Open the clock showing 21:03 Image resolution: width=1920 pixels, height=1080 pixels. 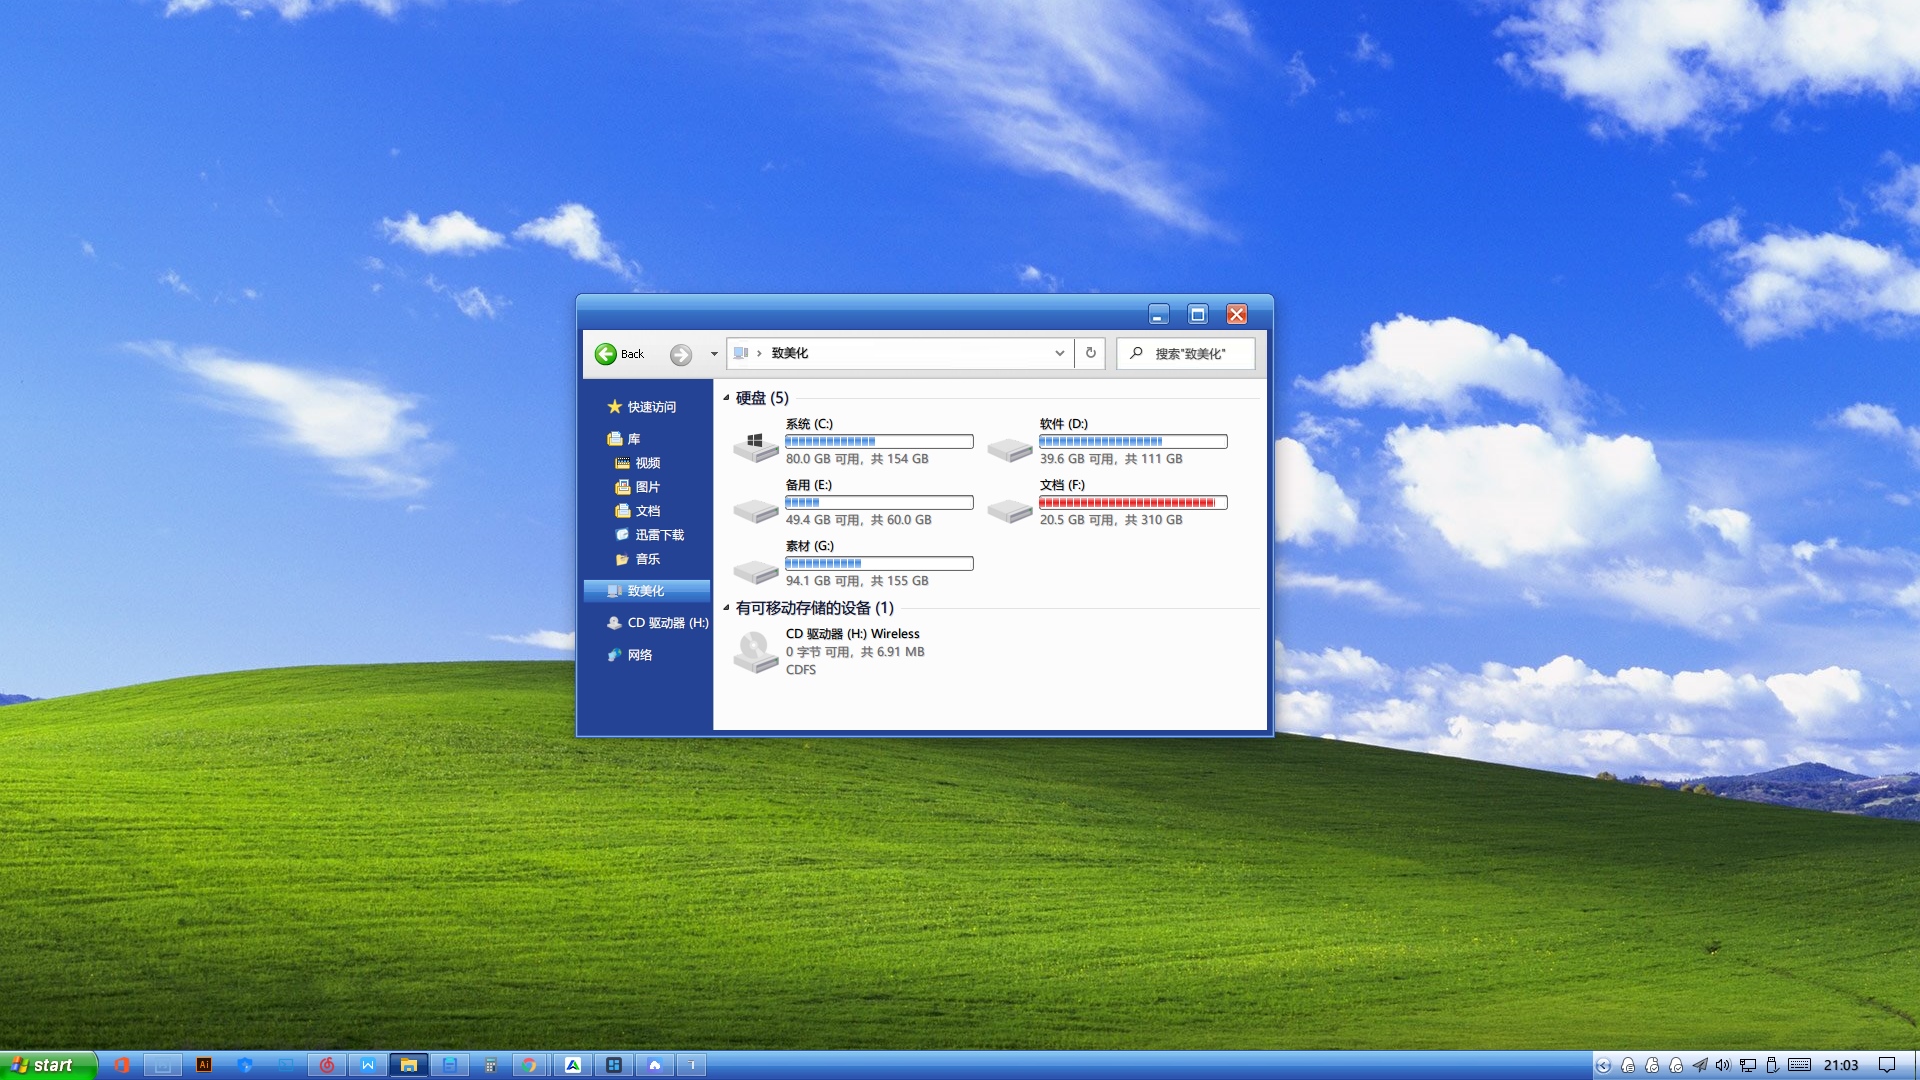tap(1841, 1066)
